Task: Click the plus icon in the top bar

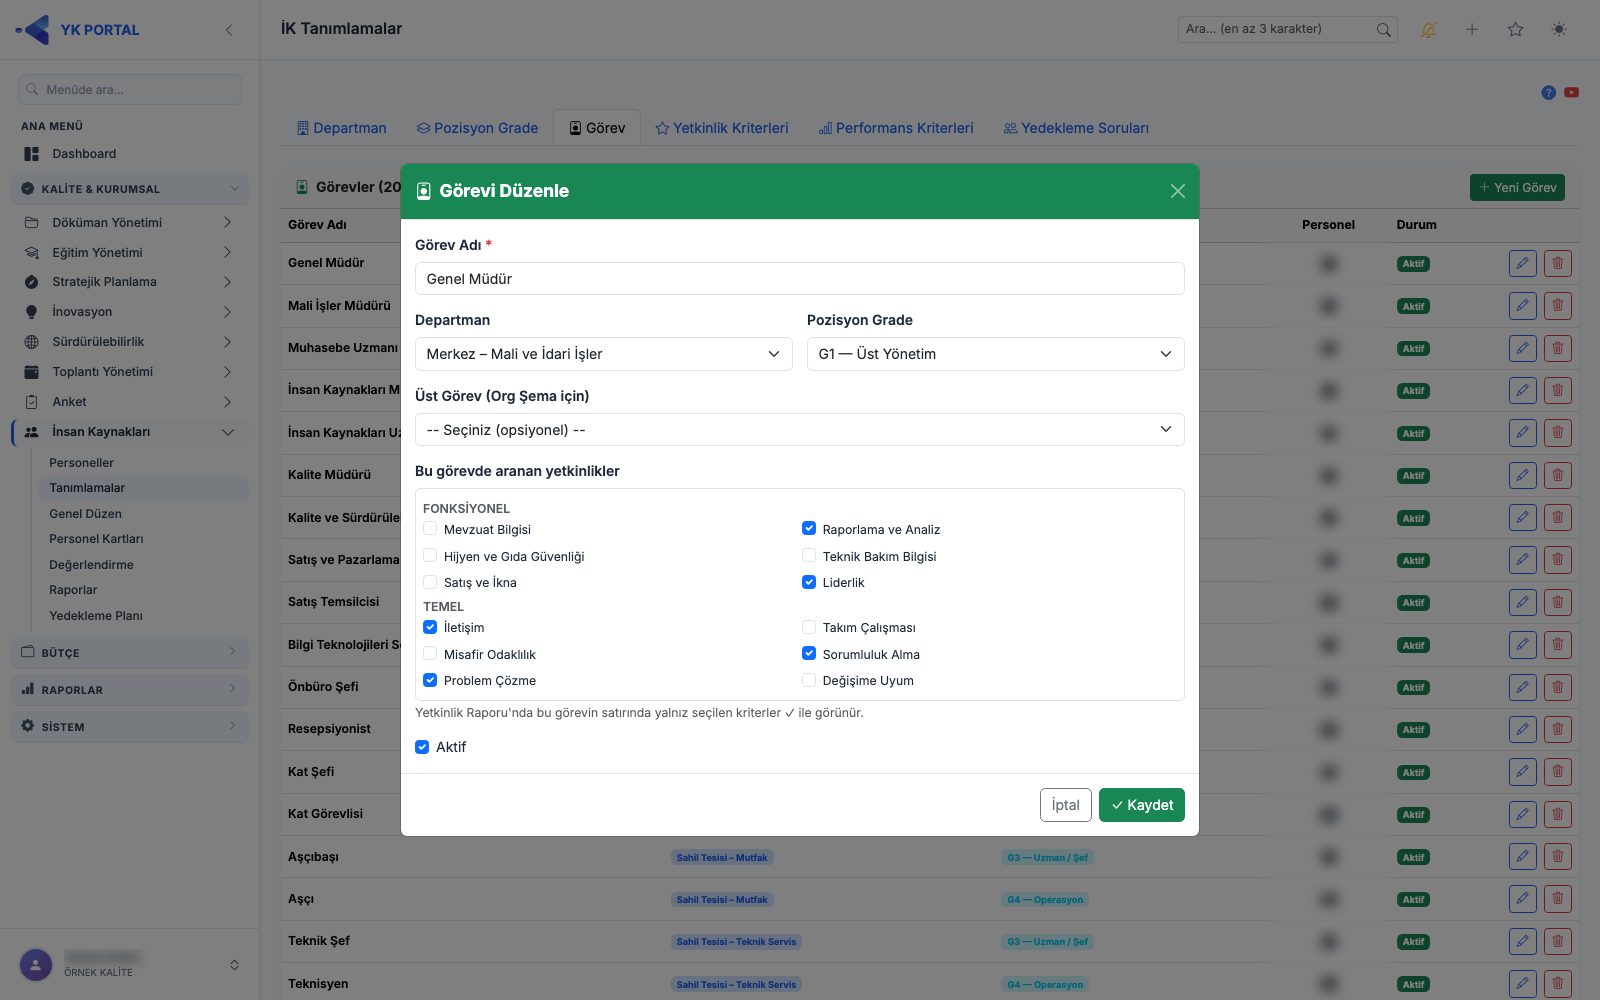Action: point(1472,30)
